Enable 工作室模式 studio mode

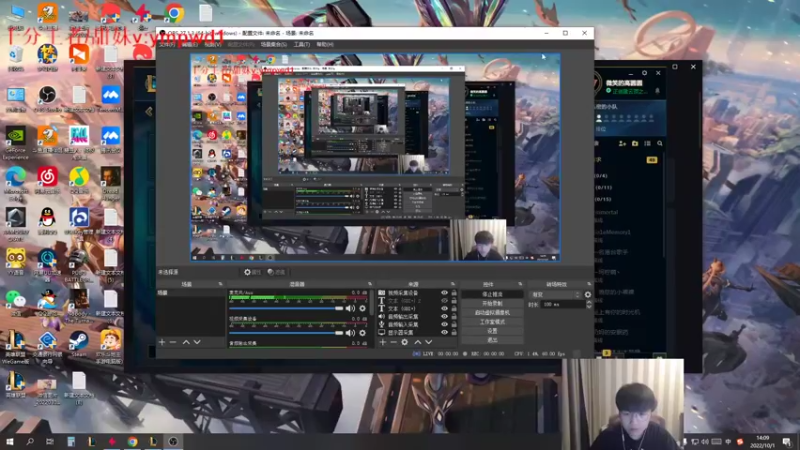[492, 322]
